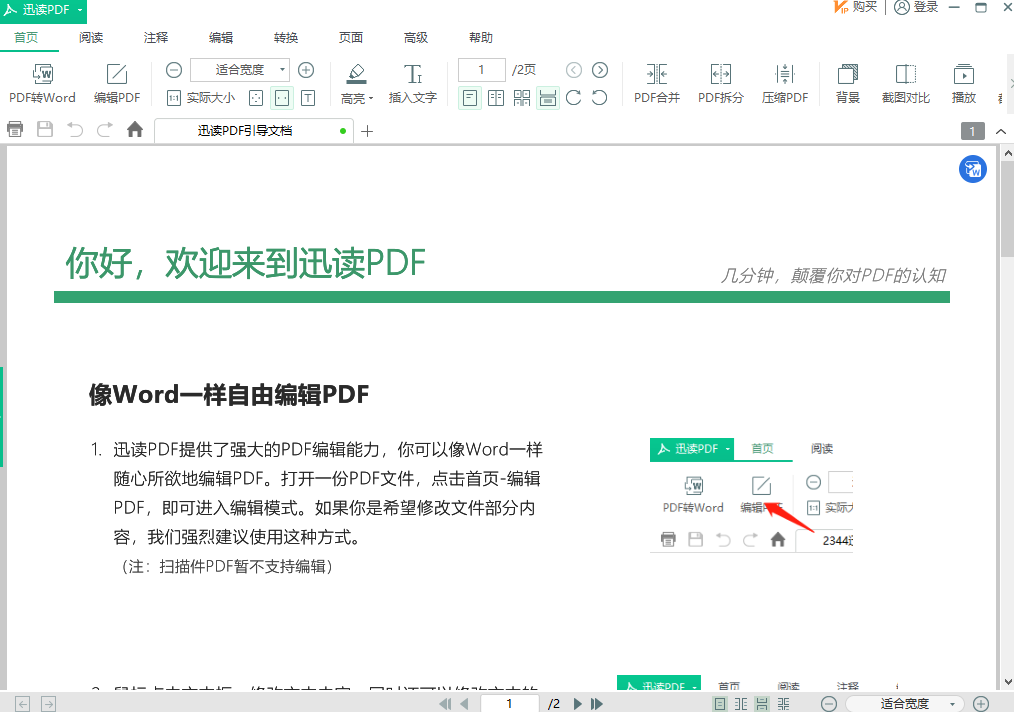
Task: Click the 登录 login button
Action: coord(916,8)
